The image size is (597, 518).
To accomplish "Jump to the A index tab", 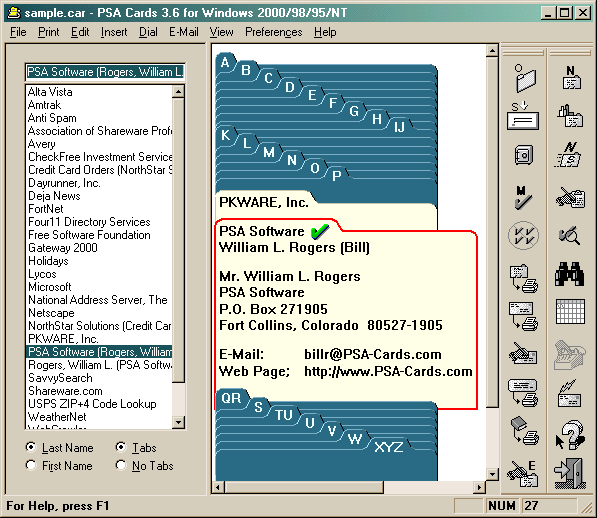I will click(225, 62).
